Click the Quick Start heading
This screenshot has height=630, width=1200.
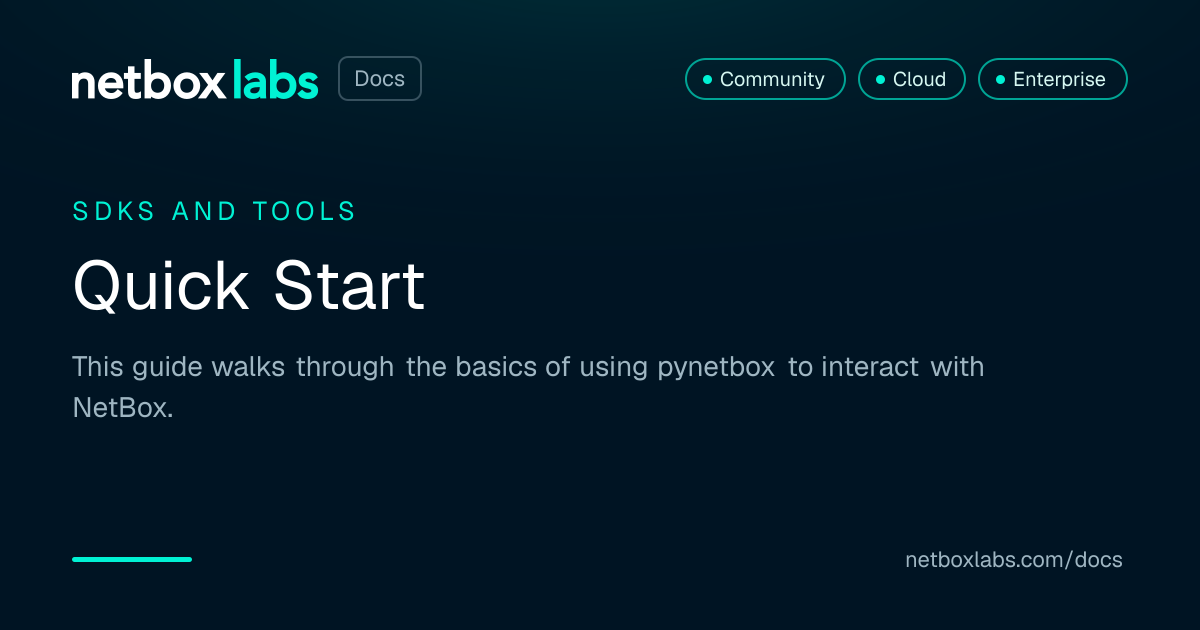249,286
